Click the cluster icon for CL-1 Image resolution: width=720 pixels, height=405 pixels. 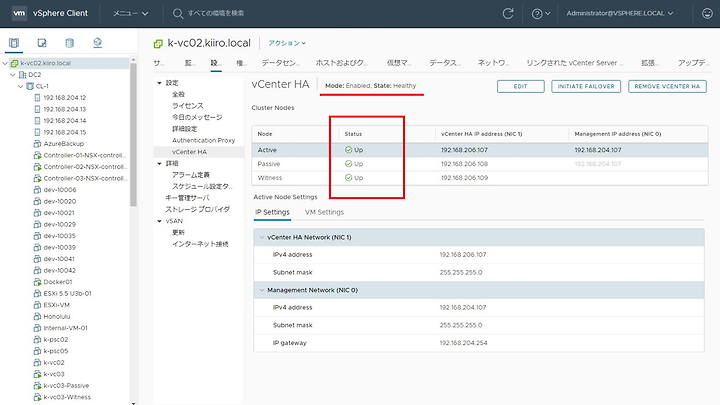(30, 86)
